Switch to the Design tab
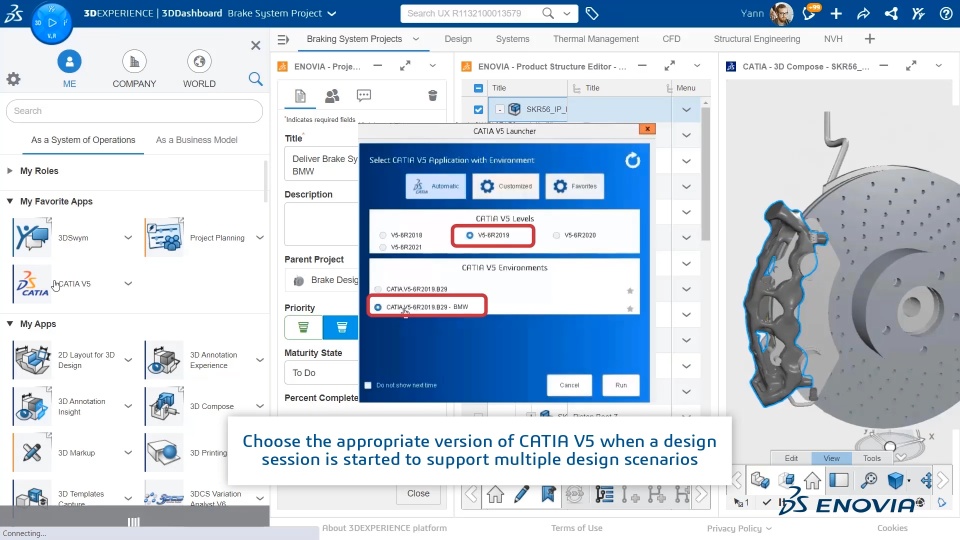The width and height of the screenshot is (960, 540). point(458,39)
